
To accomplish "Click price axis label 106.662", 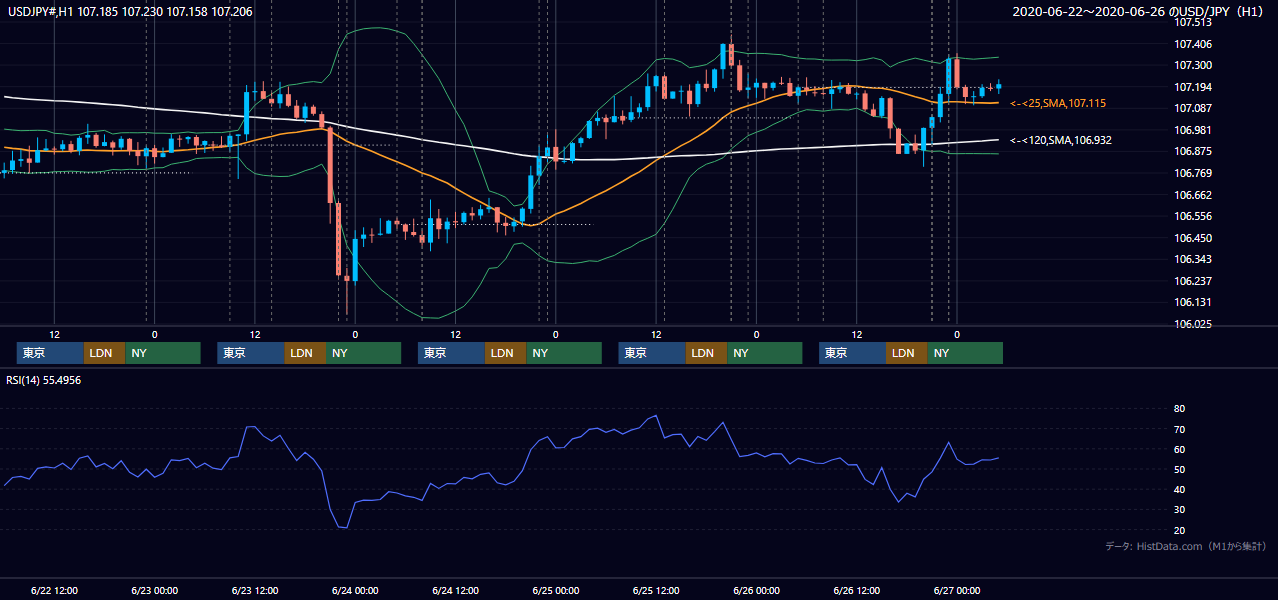I will tap(1194, 195).
